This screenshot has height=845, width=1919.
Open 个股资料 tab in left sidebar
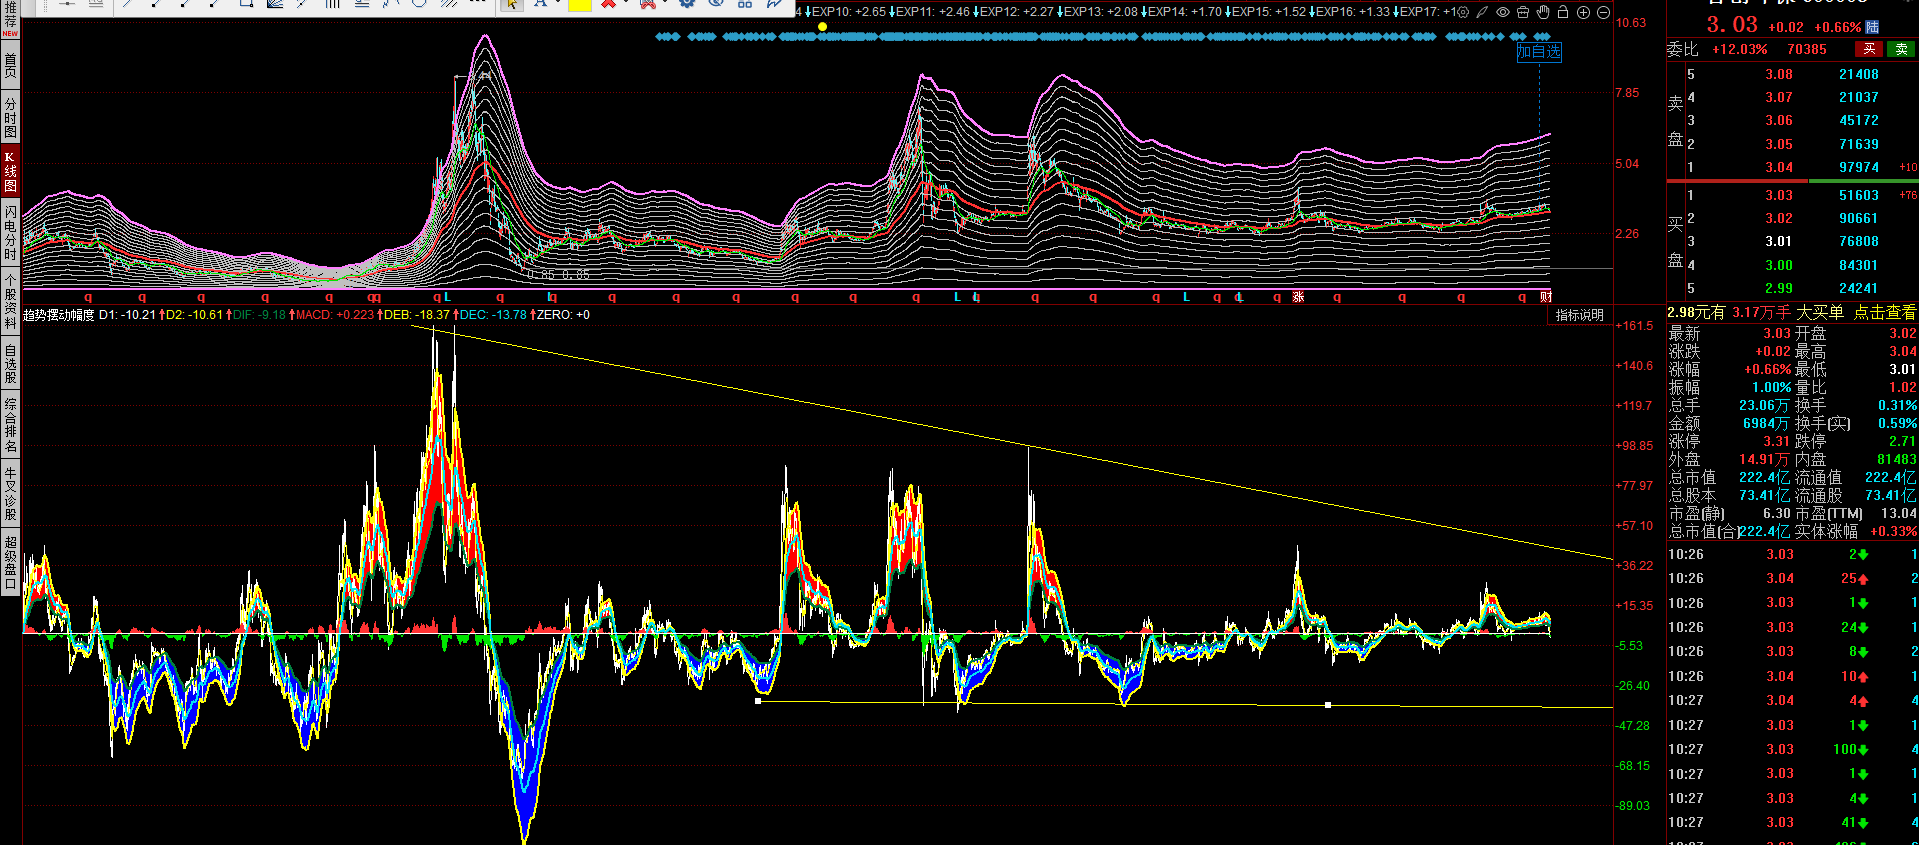pos(10,301)
